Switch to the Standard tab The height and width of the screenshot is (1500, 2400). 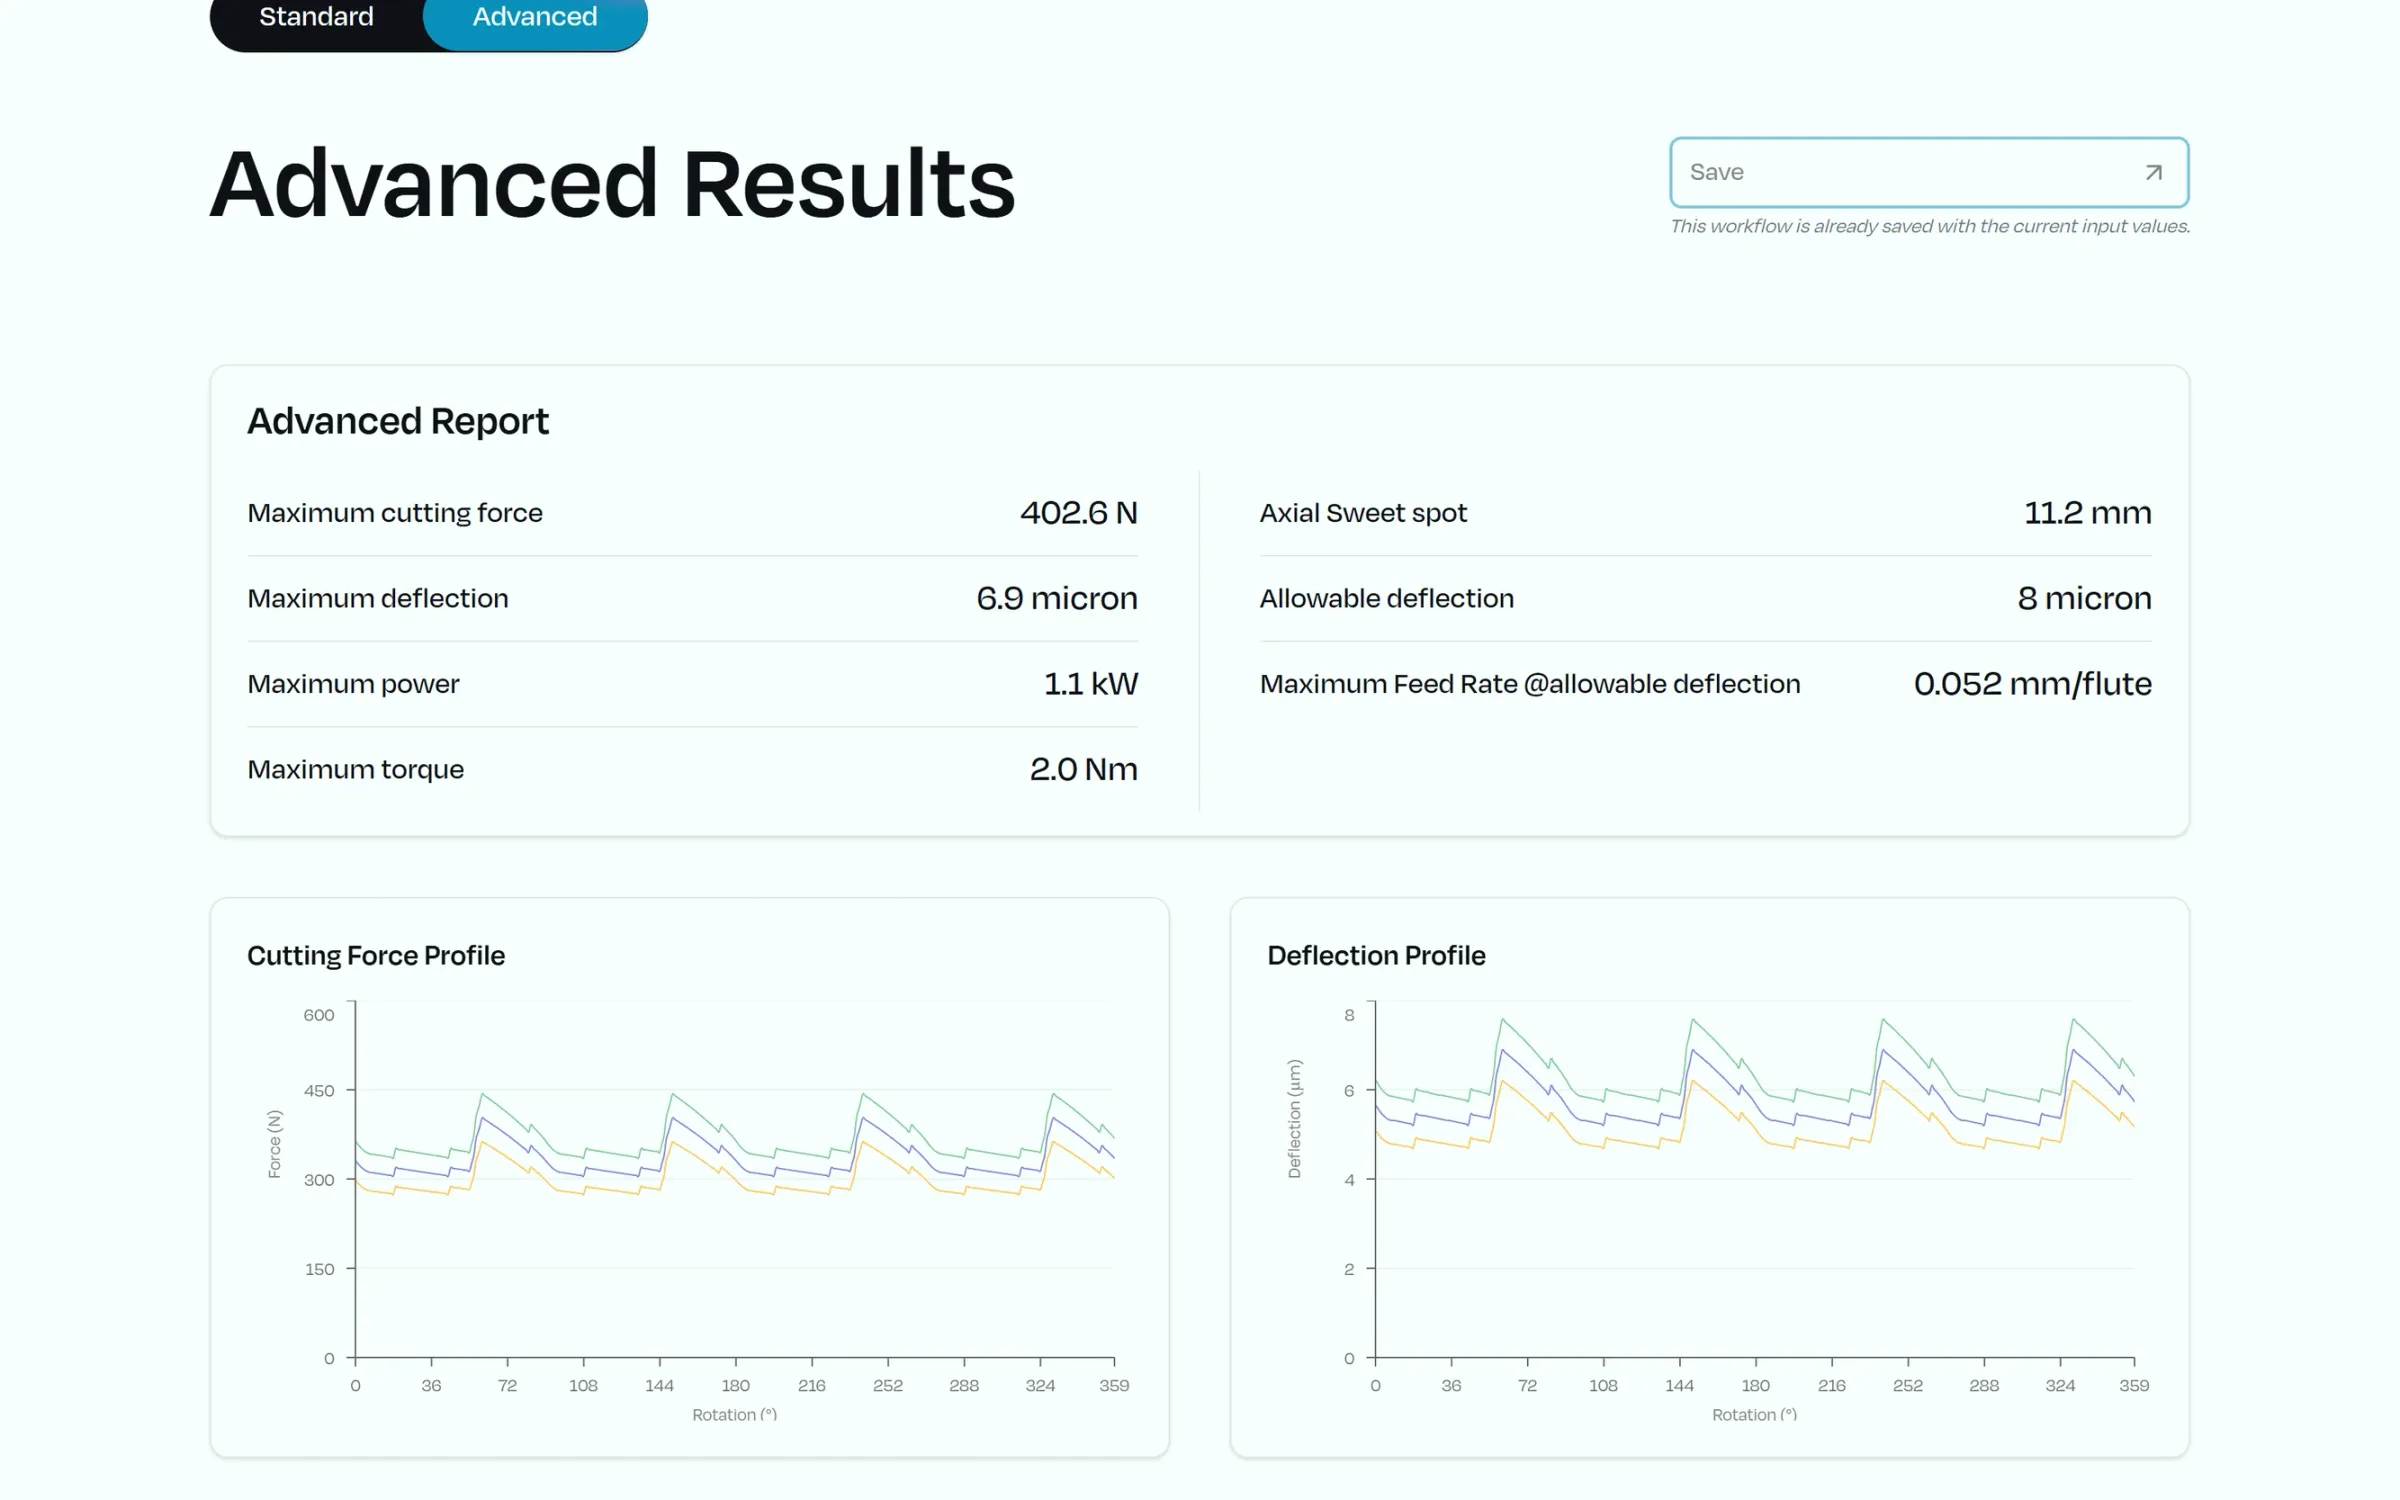pos(316,17)
